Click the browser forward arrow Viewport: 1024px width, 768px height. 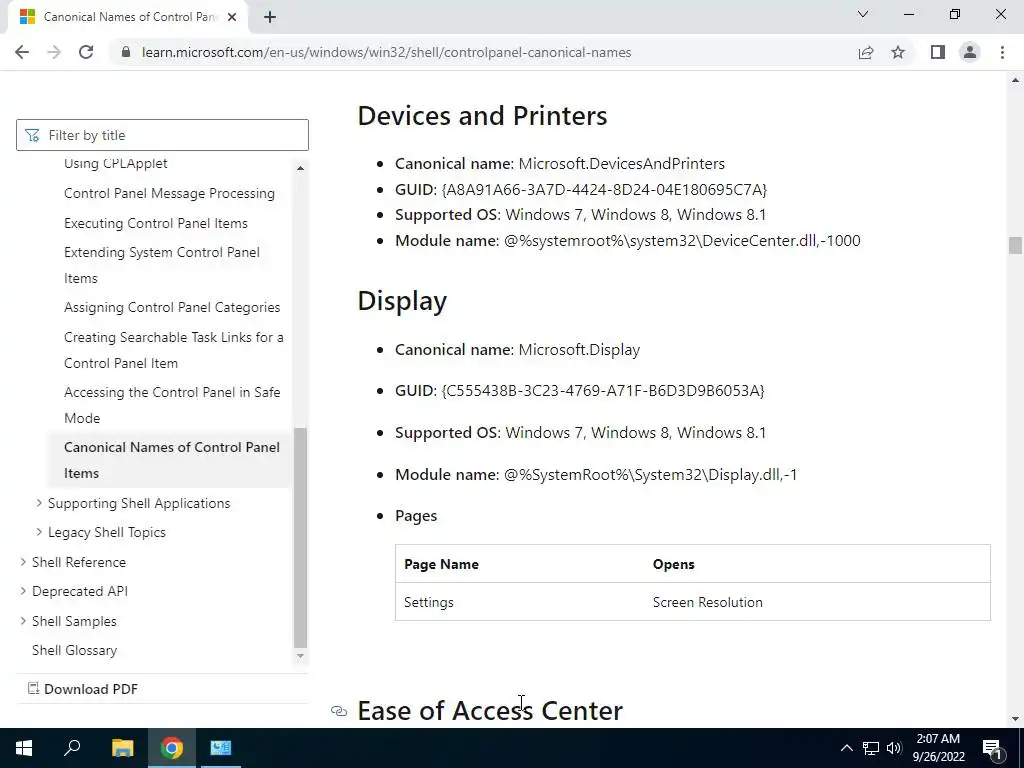(x=54, y=52)
